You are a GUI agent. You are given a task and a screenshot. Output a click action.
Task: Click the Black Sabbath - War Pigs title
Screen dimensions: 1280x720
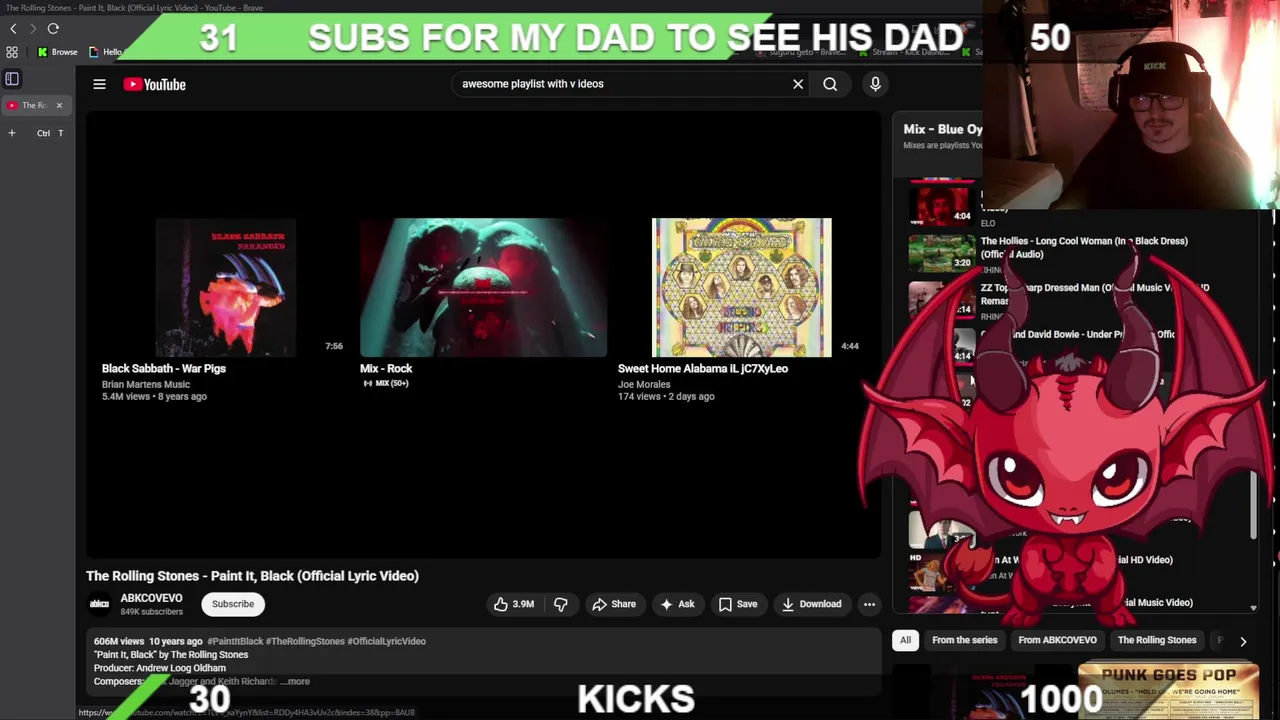click(x=164, y=368)
